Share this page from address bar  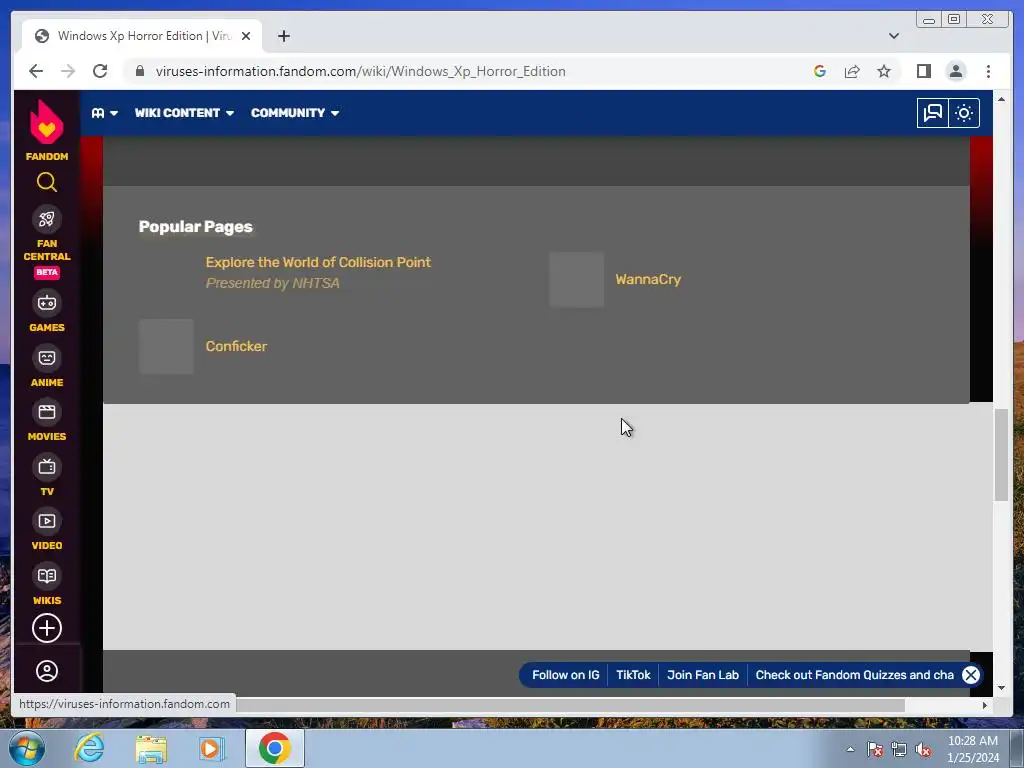pos(852,71)
